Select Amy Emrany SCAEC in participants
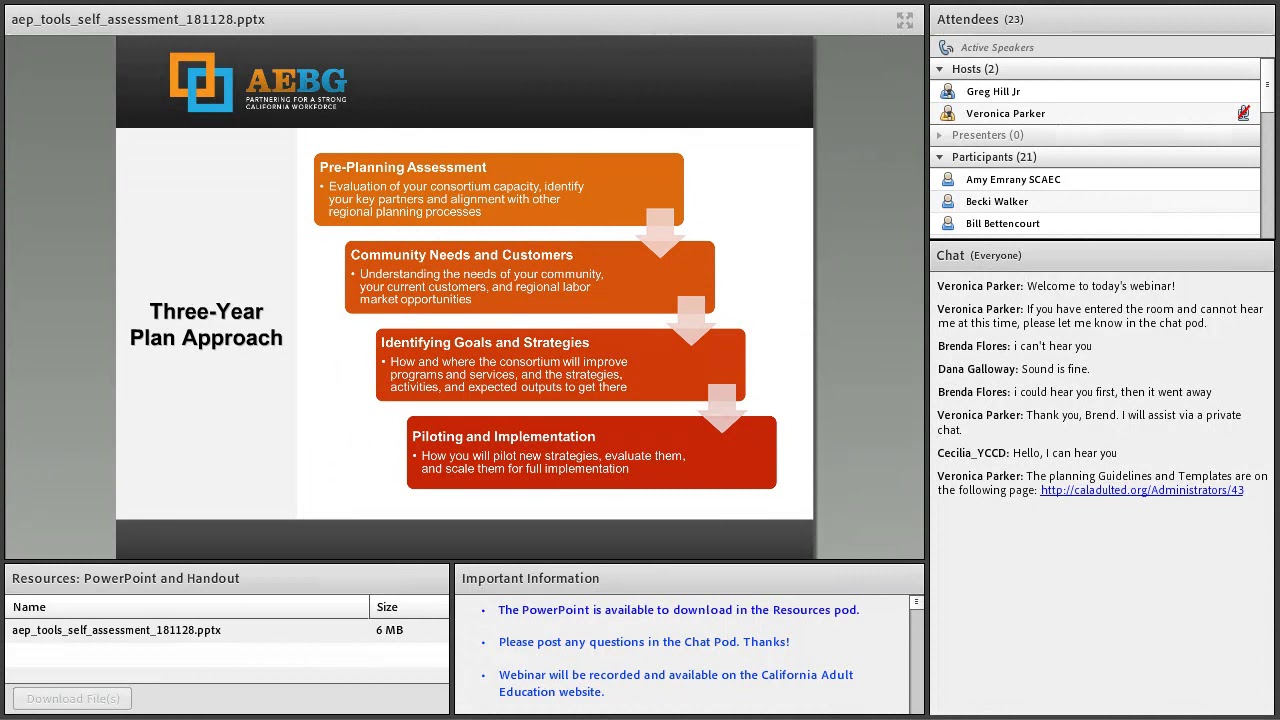 click(x=1095, y=179)
